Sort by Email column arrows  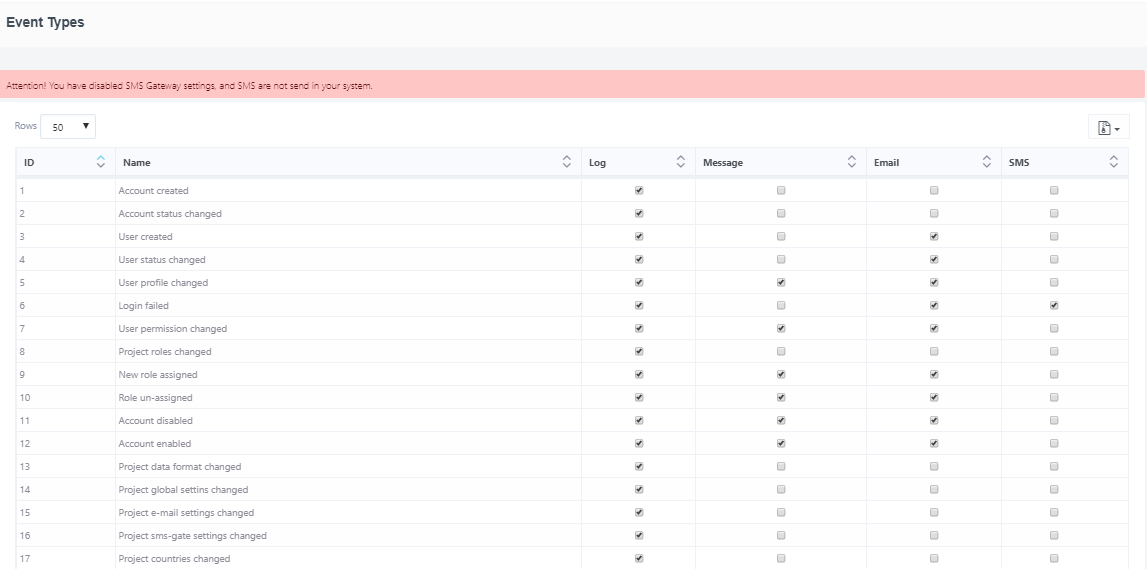[x=987, y=162]
